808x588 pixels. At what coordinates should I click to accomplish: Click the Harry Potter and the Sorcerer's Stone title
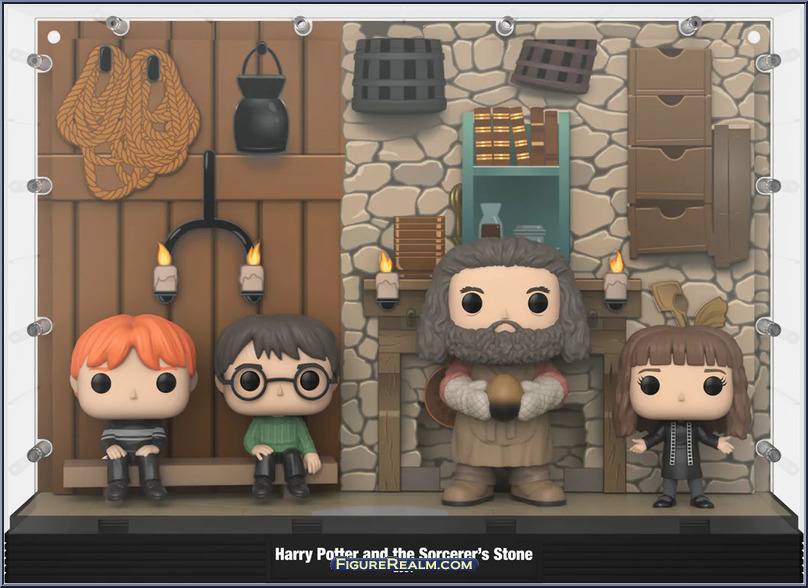pyautogui.click(x=404, y=553)
